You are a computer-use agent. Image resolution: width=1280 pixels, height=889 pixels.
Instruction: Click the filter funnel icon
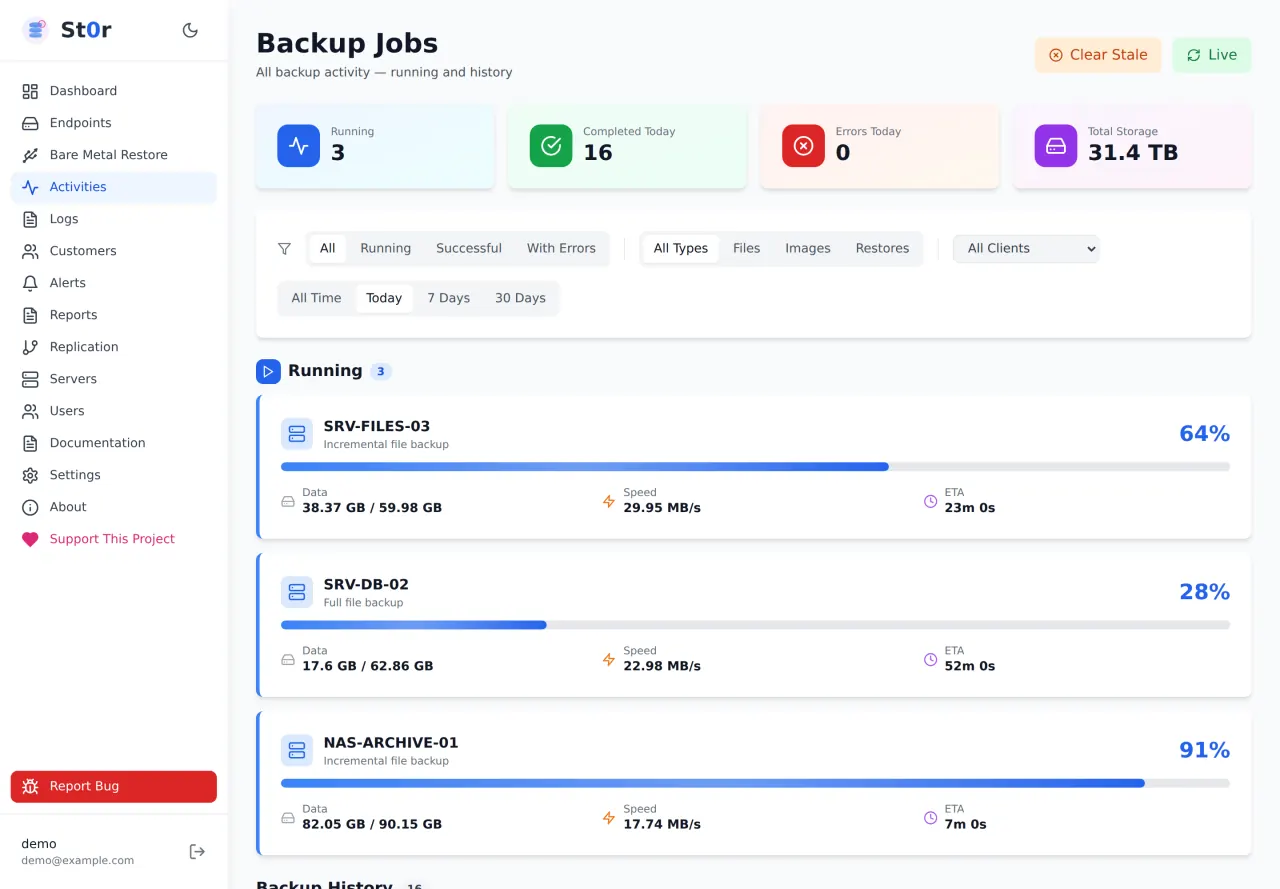point(284,249)
